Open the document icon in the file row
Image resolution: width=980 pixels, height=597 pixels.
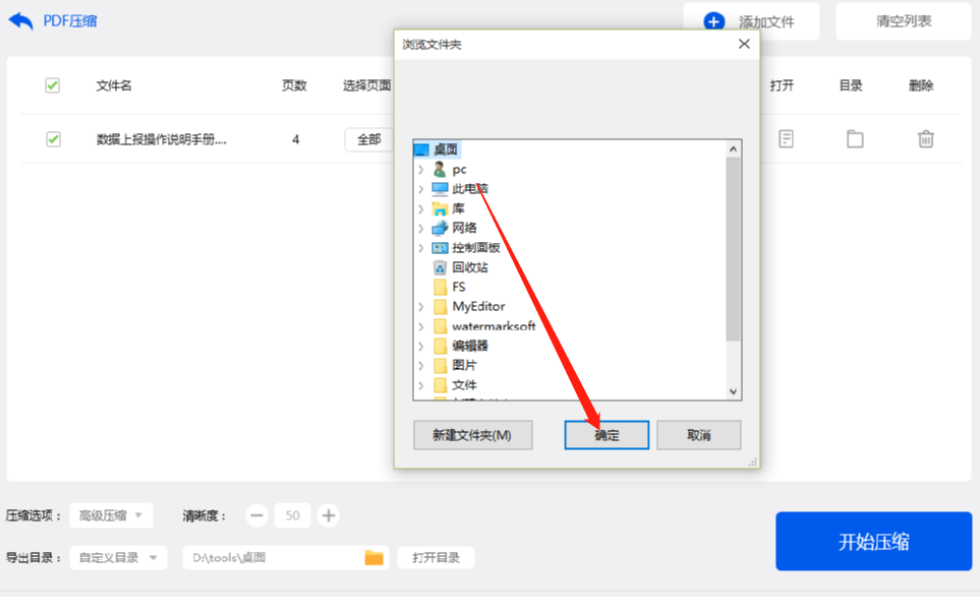[x=786, y=139]
